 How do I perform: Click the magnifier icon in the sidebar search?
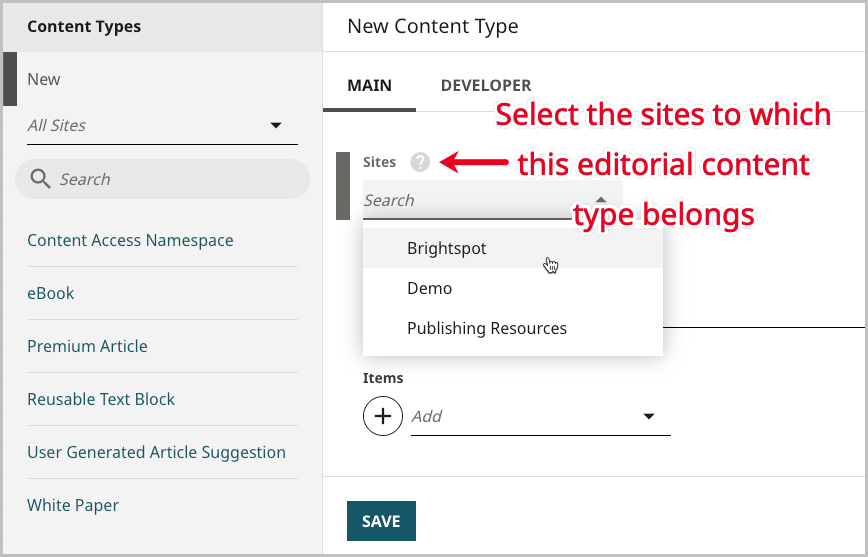[x=40, y=179]
